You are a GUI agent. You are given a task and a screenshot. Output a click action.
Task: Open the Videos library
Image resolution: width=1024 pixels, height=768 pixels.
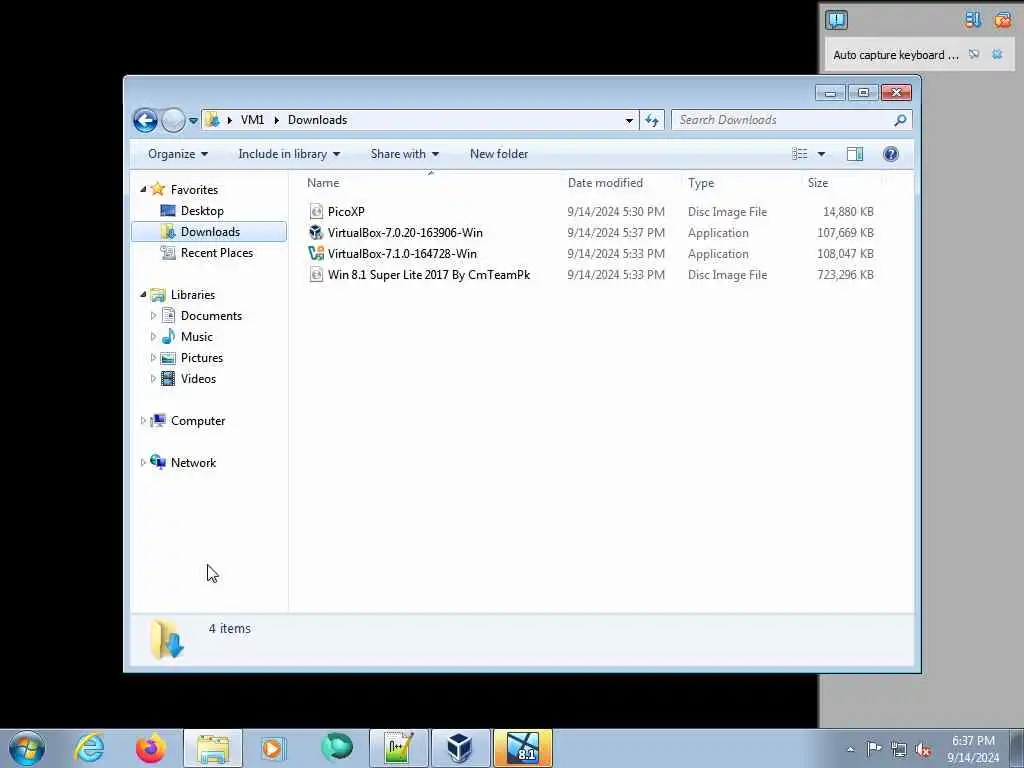click(x=198, y=379)
